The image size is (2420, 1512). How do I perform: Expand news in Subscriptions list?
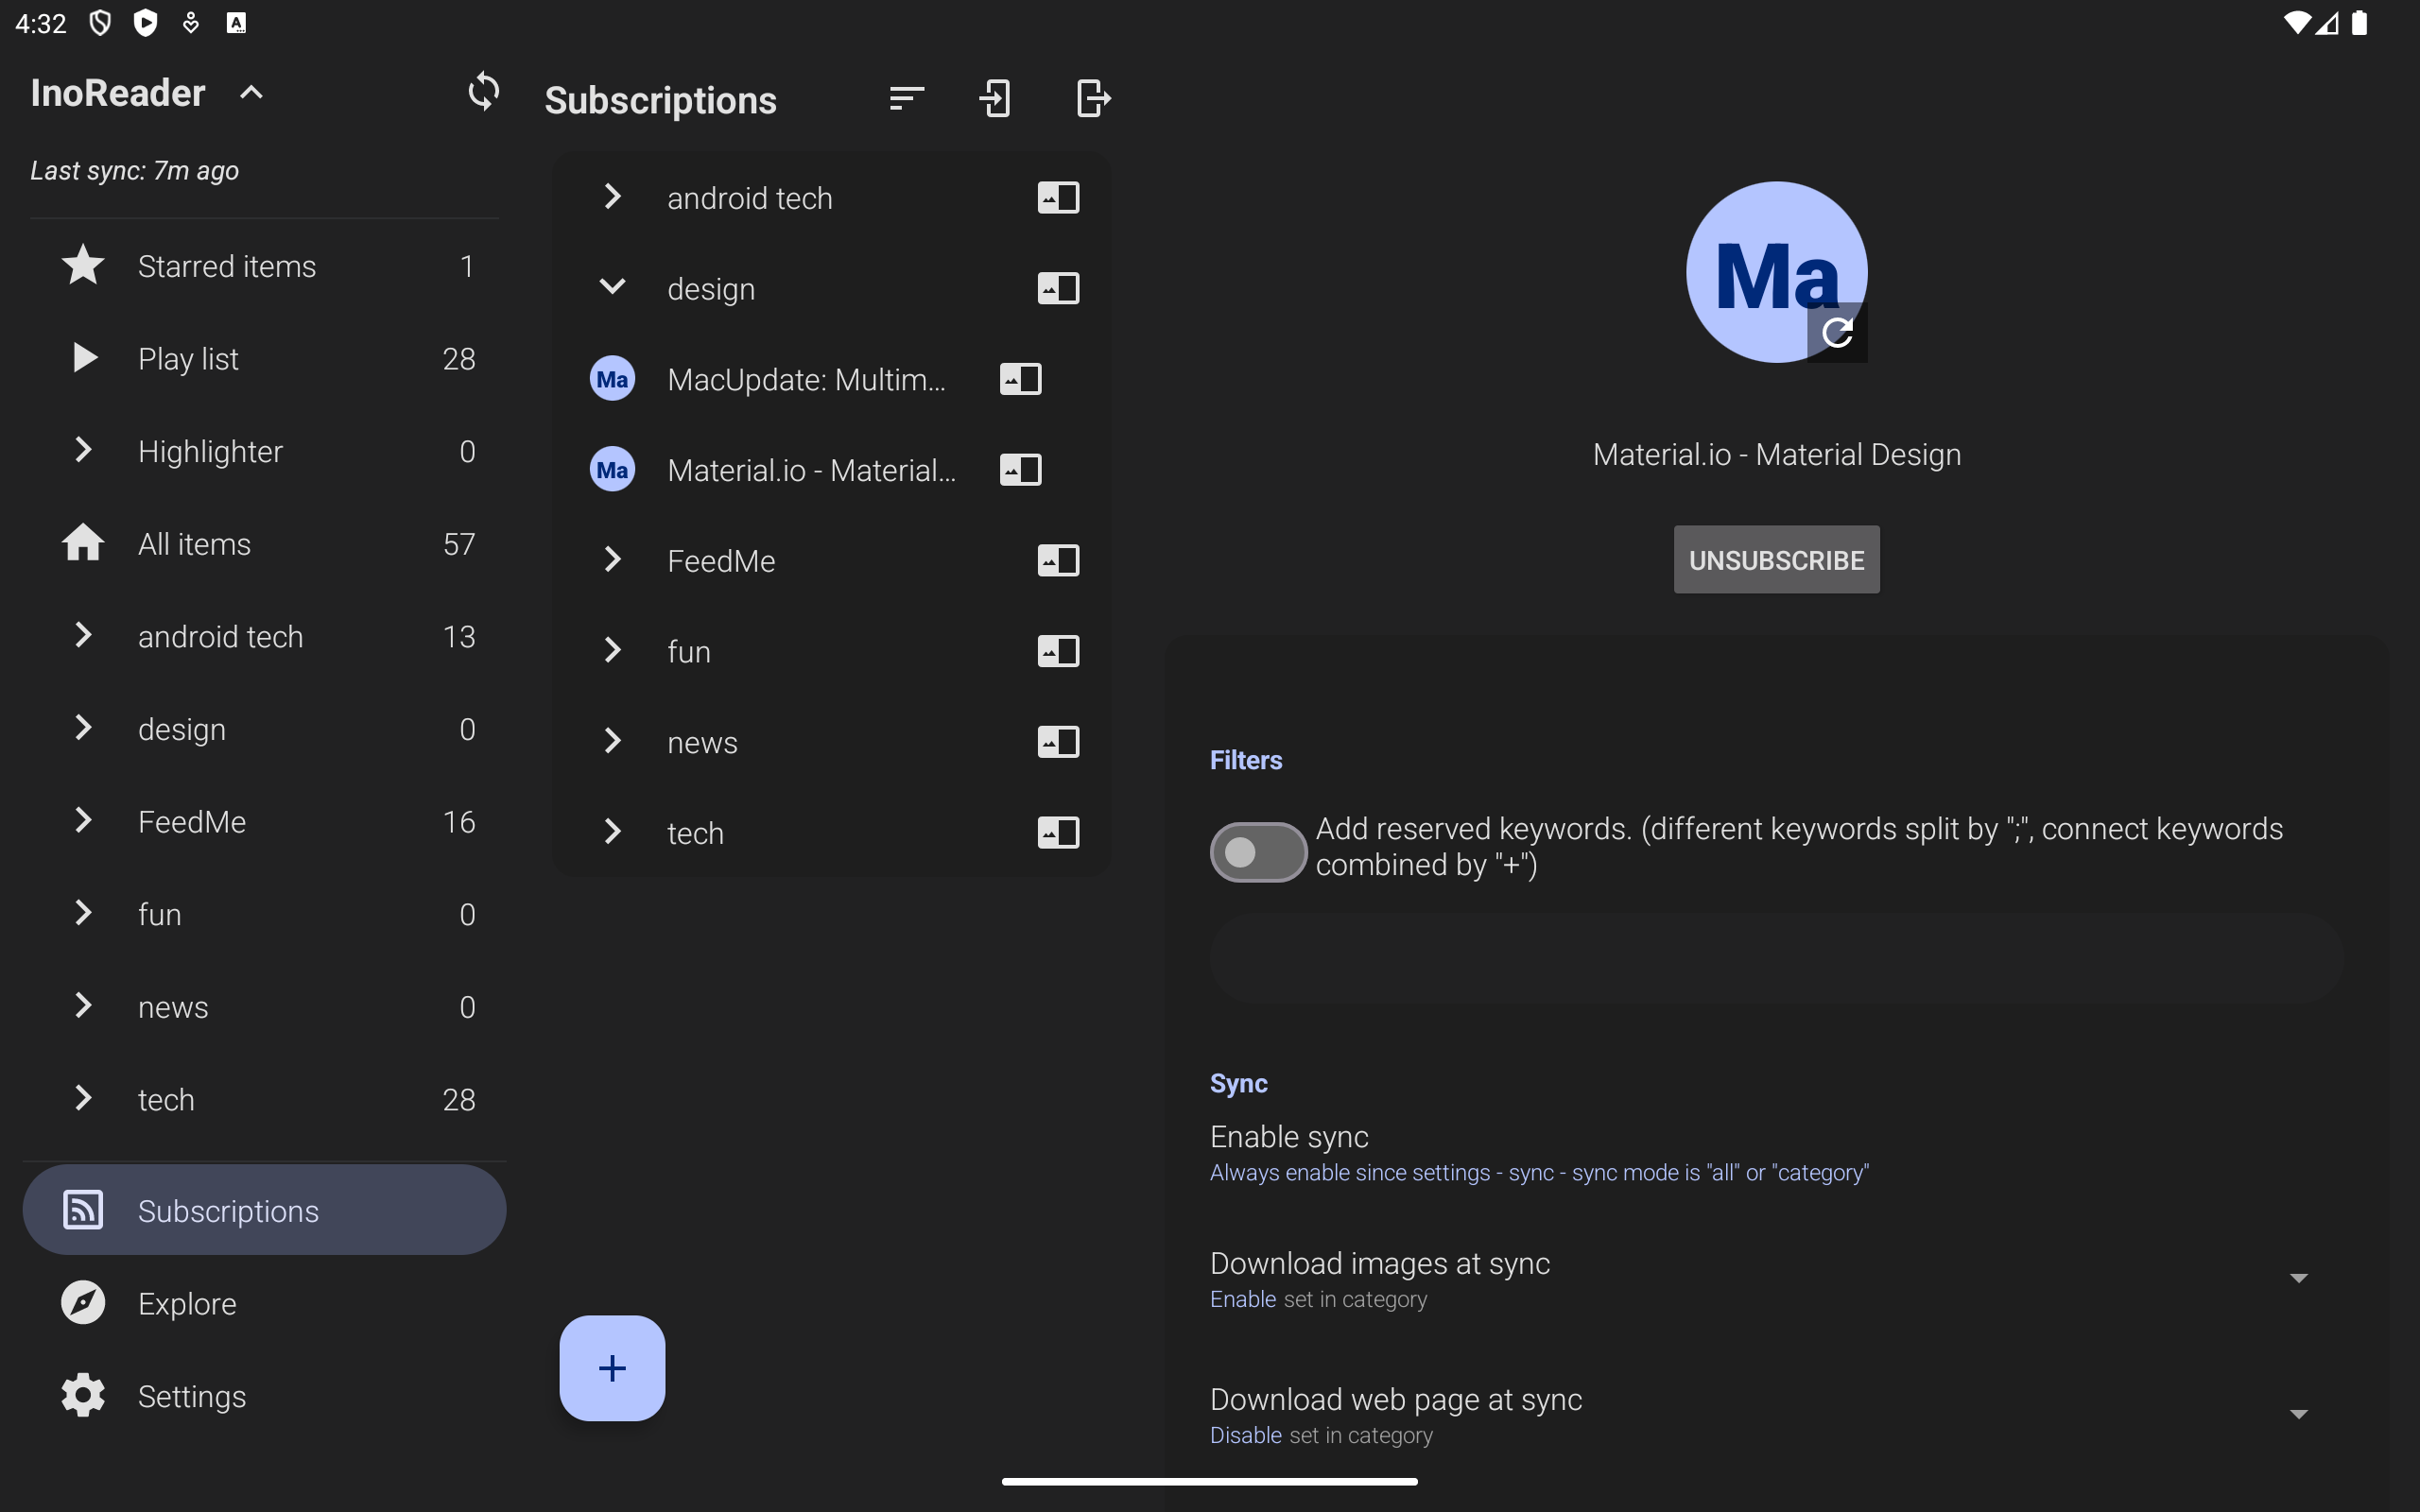pos(612,741)
